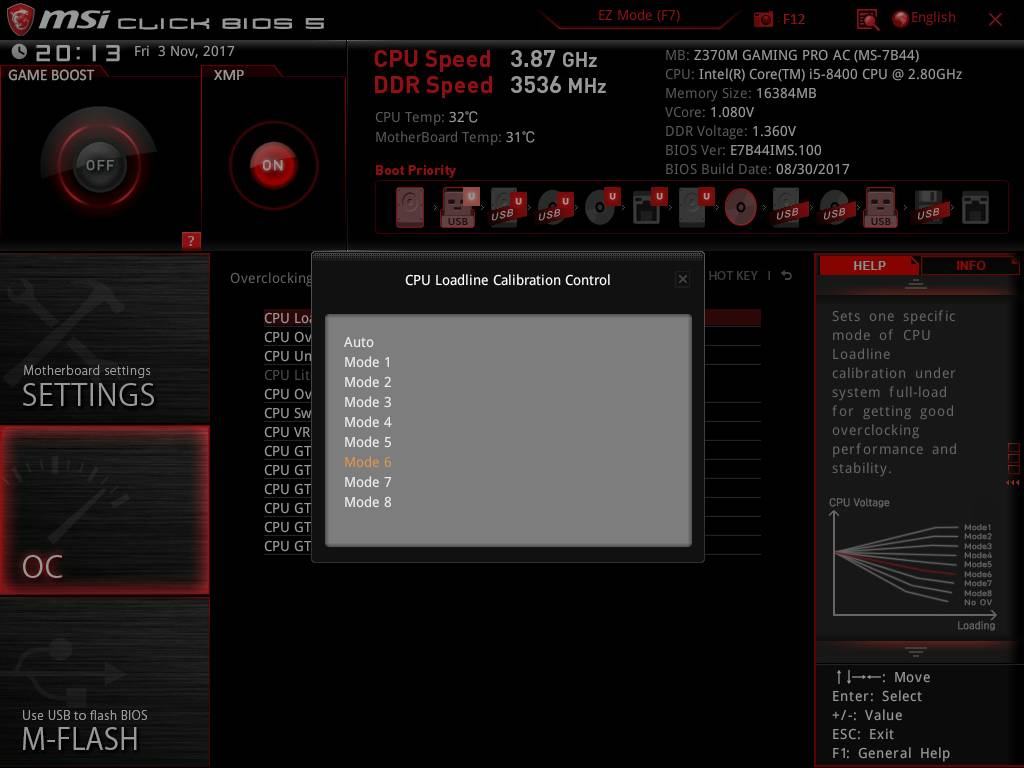Click the F12 screenshot label

point(793,20)
